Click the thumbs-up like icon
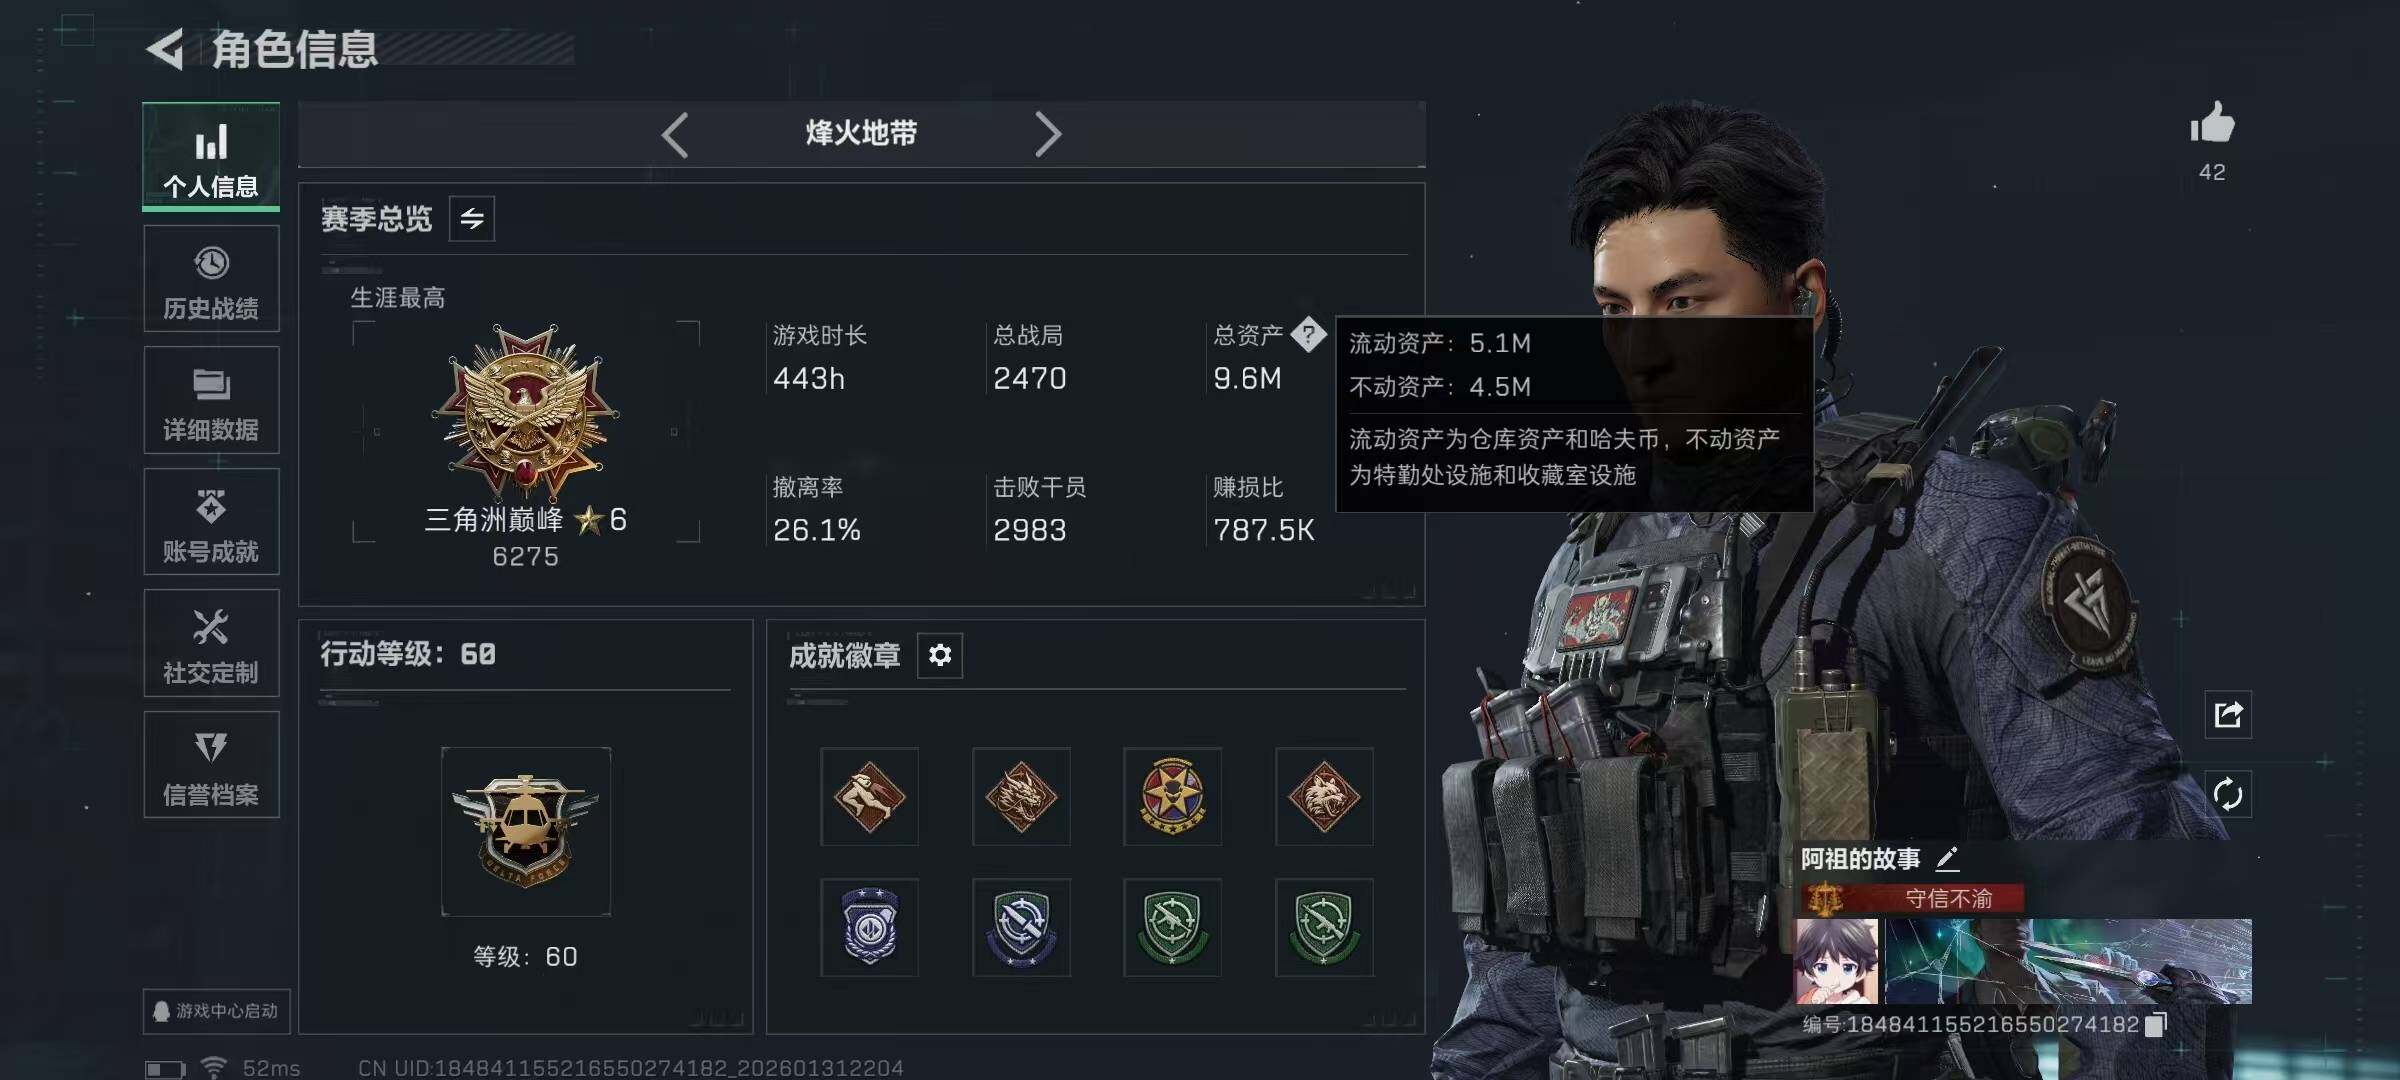2400x1080 pixels. point(2212,124)
